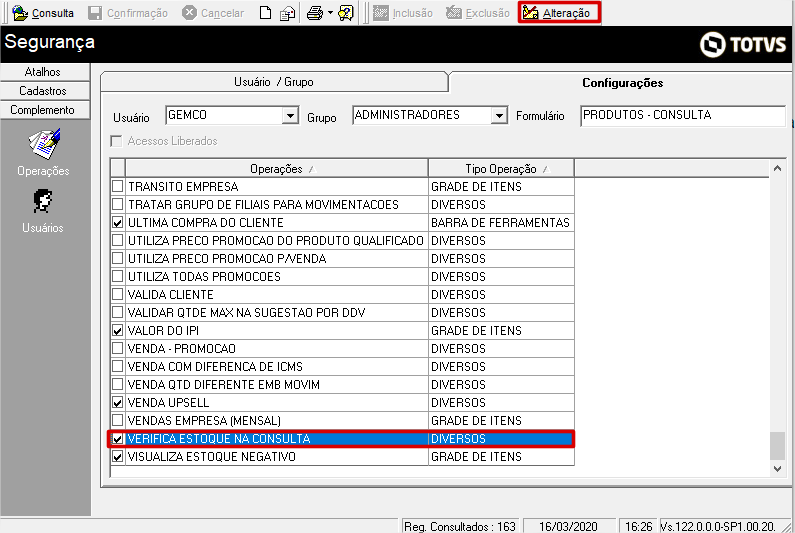Image resolution: width=795 pixels, height=533 pixels.
Task: Click the vertical scrollbar thumb
Action: coord(777,446)
